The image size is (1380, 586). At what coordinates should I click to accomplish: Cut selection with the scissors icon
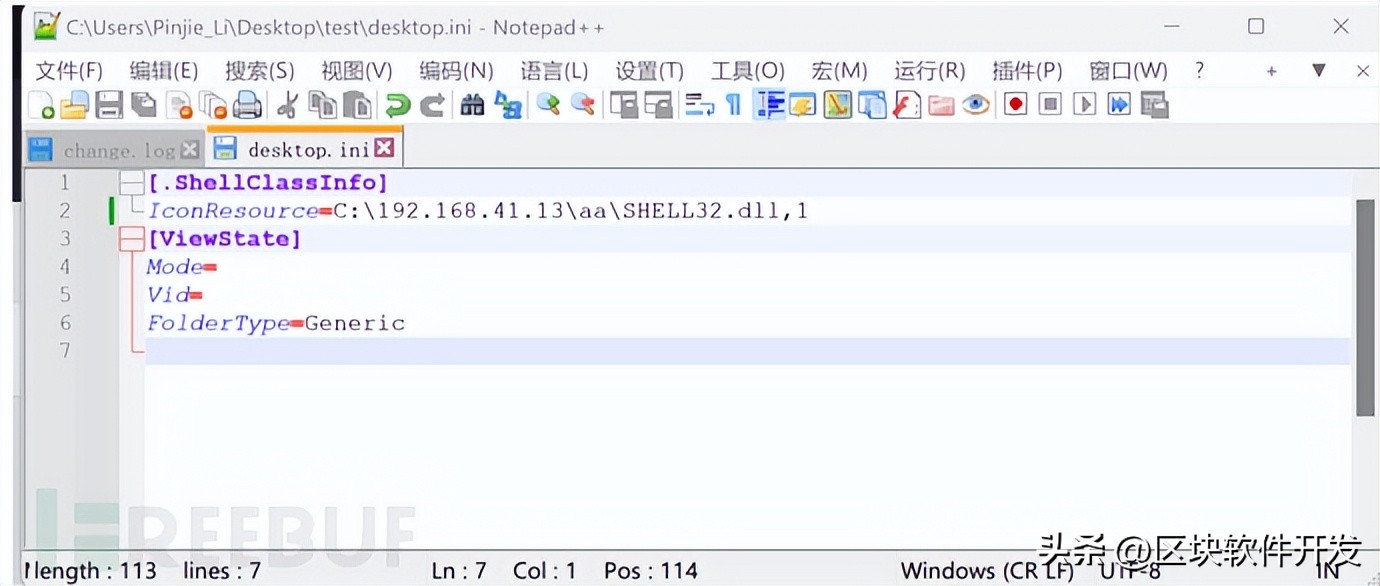coord(287,105)
